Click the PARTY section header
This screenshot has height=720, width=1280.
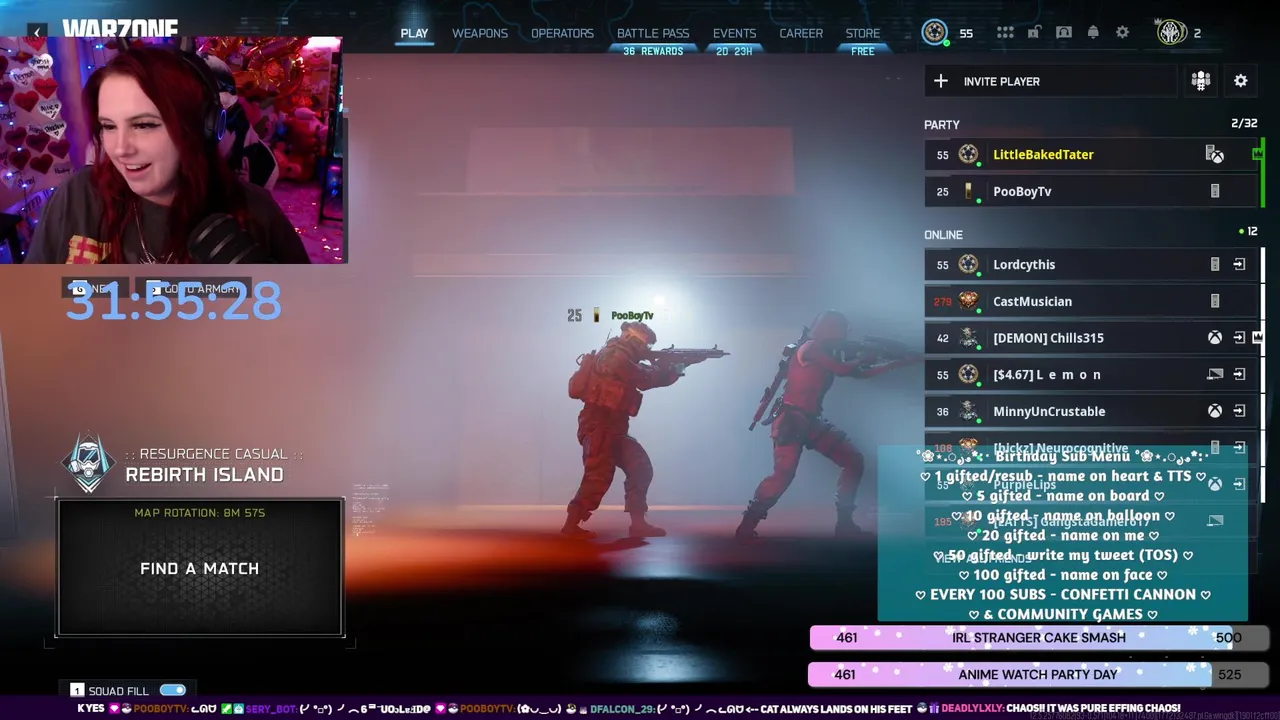point(942,124)
